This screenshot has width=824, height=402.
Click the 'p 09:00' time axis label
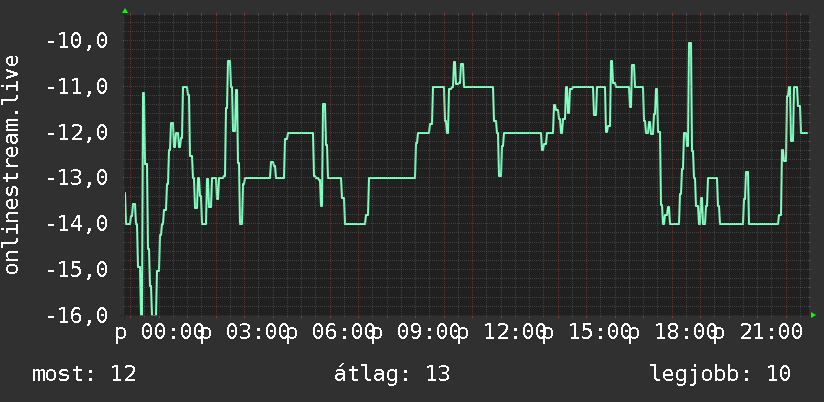coord(415,333)
